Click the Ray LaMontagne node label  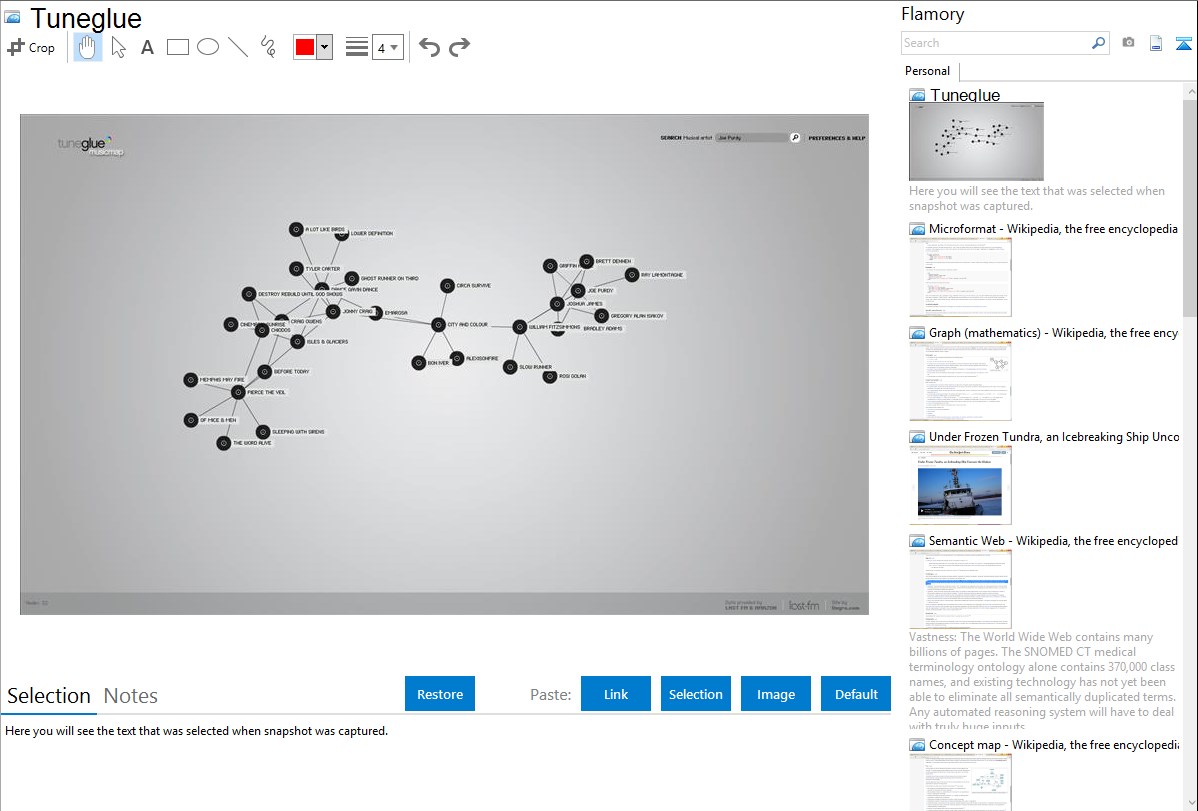click(662, 275)
